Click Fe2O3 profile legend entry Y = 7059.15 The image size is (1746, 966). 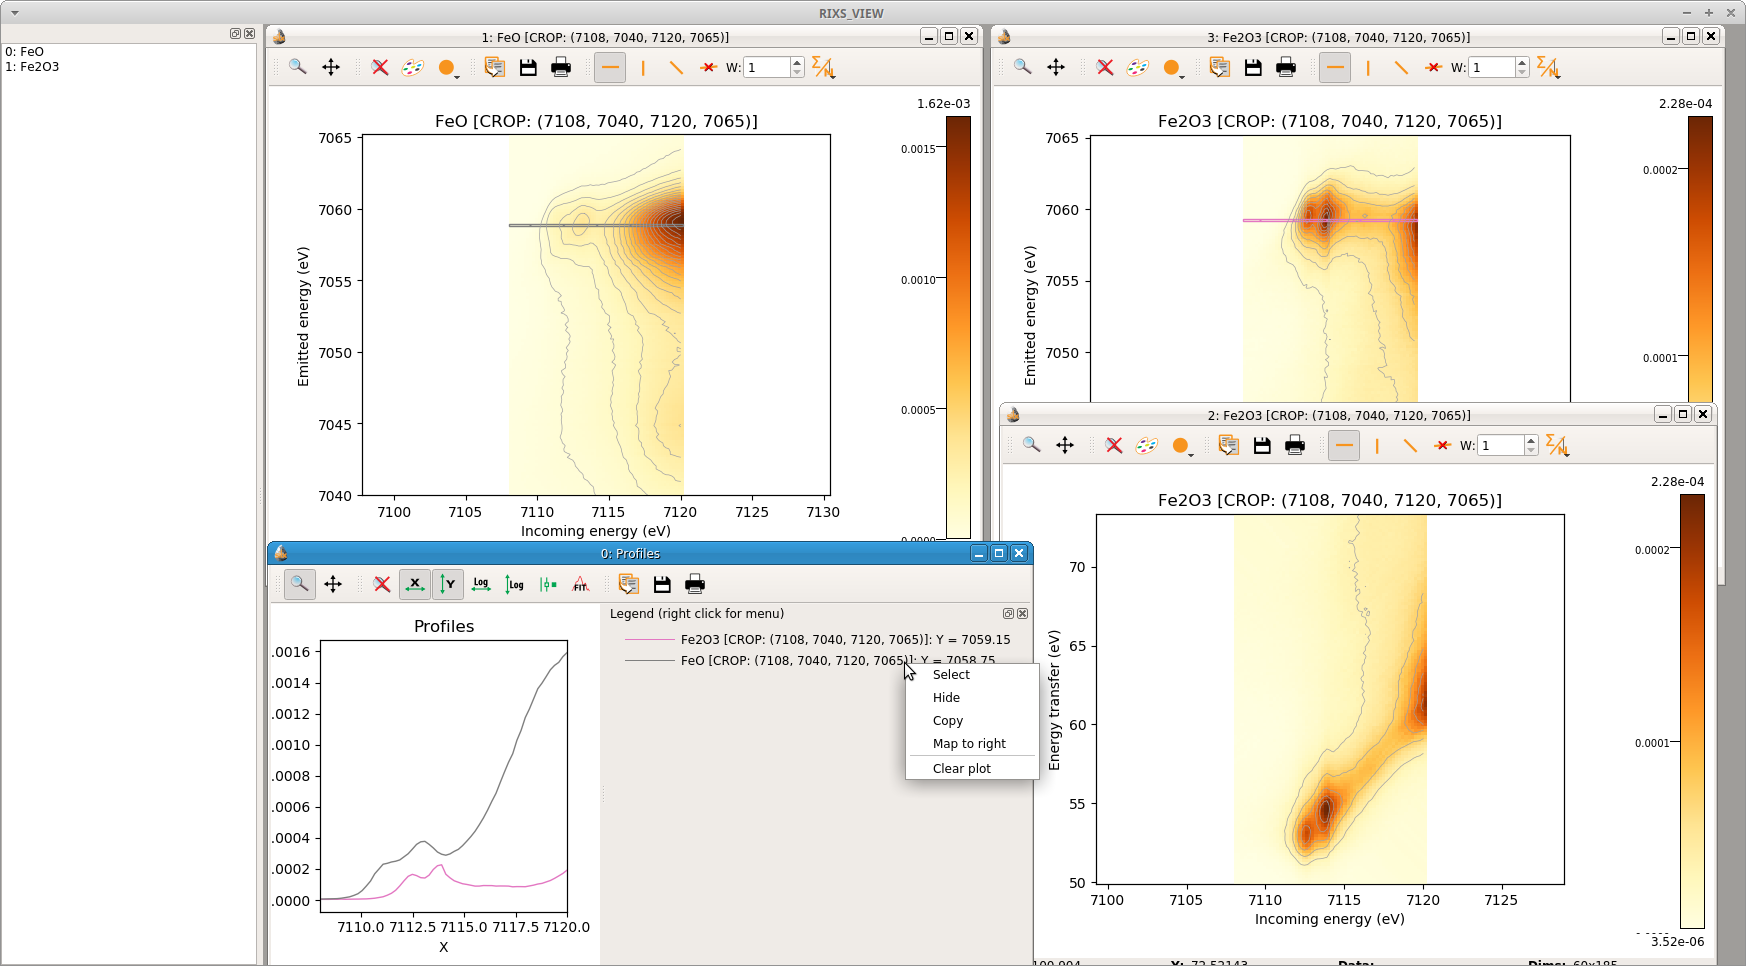pos(845,640)
